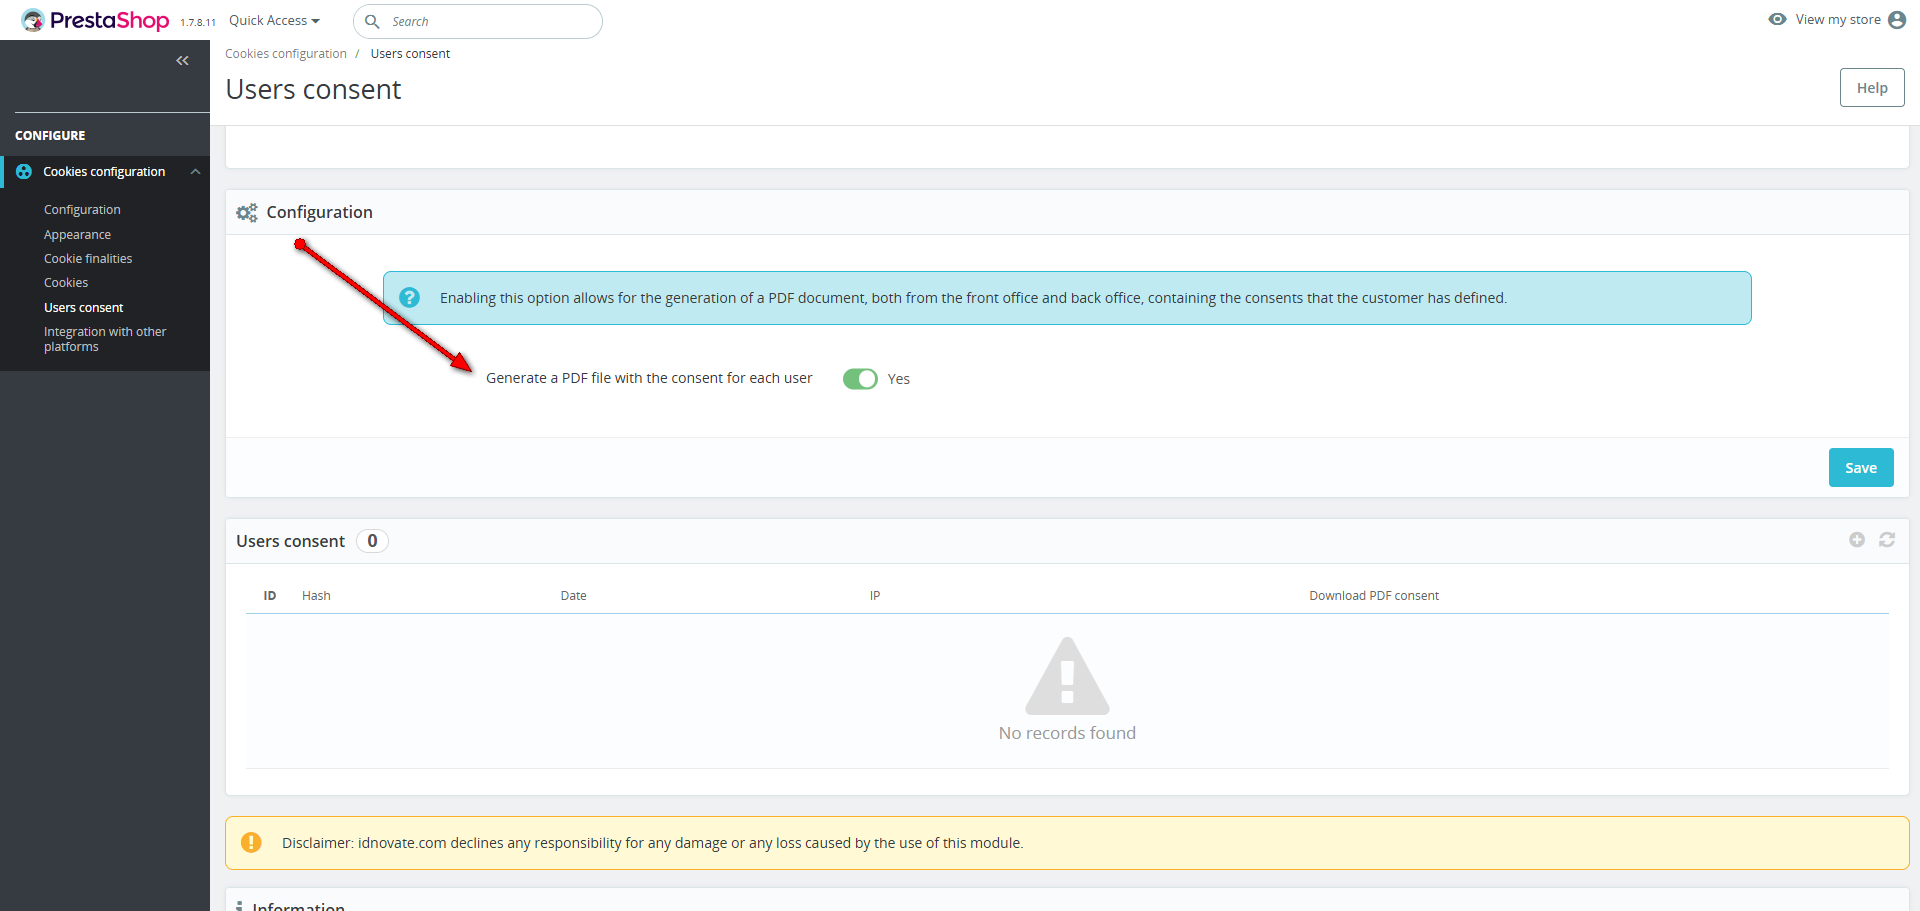Toggle the Generate PDF consent switch
The width and height of the screenshot is (1920, 911).
860,379
